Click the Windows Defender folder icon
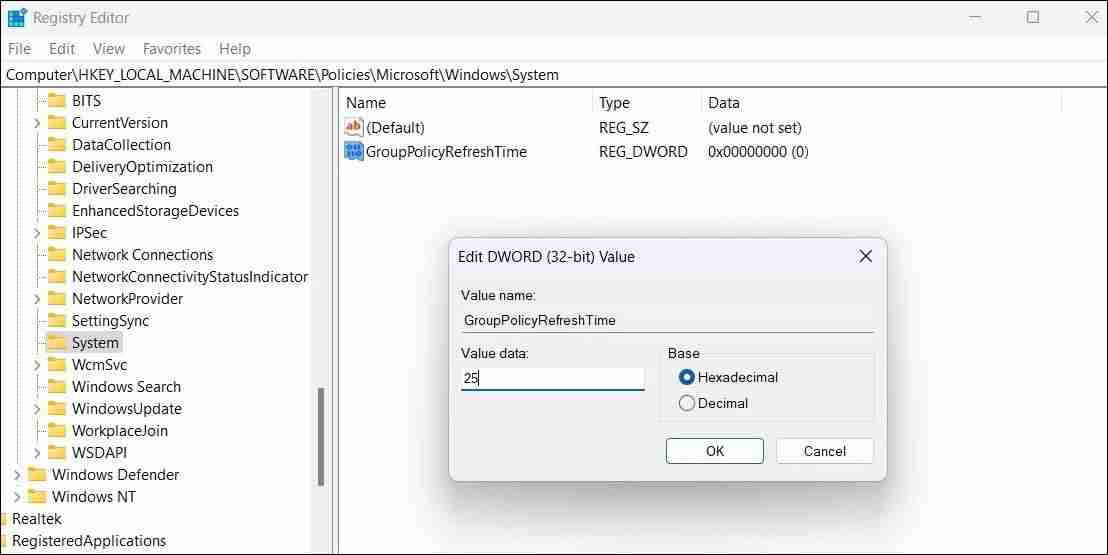 37,474
